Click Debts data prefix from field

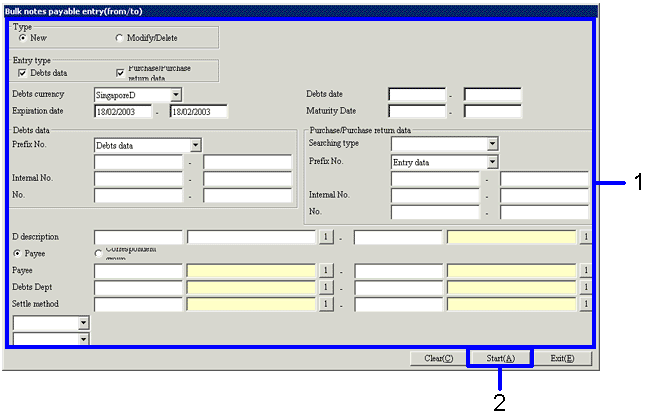click(x=138, y=162)
